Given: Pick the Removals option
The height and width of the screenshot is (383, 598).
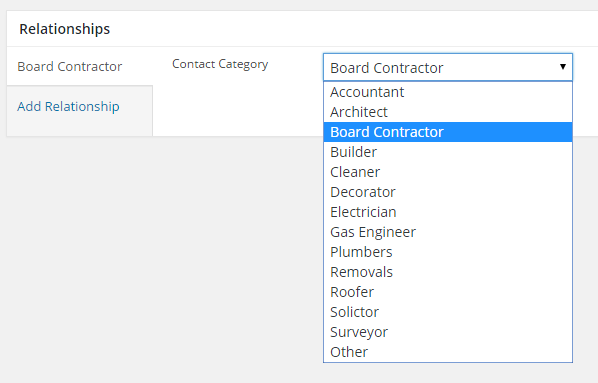Looking at the screenshot, I should [448, 272].
